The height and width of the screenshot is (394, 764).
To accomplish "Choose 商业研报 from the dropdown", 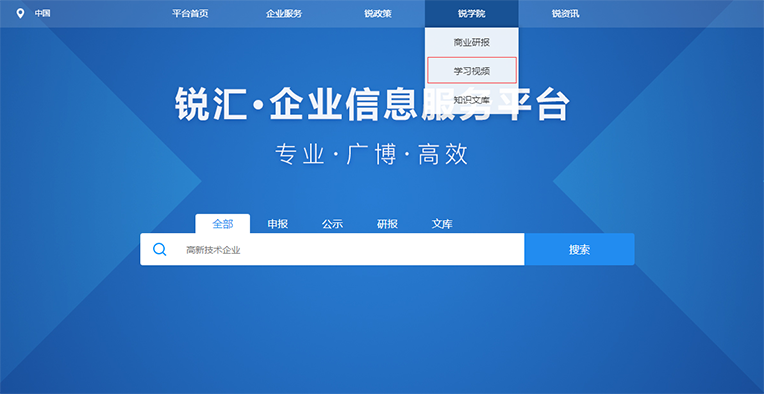I will (x=472, y=42).
